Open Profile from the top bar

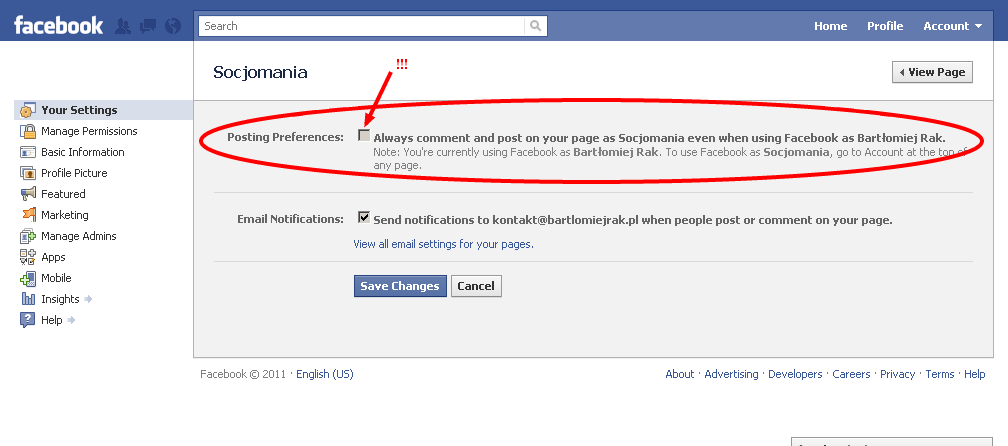(x=885, y=26)
